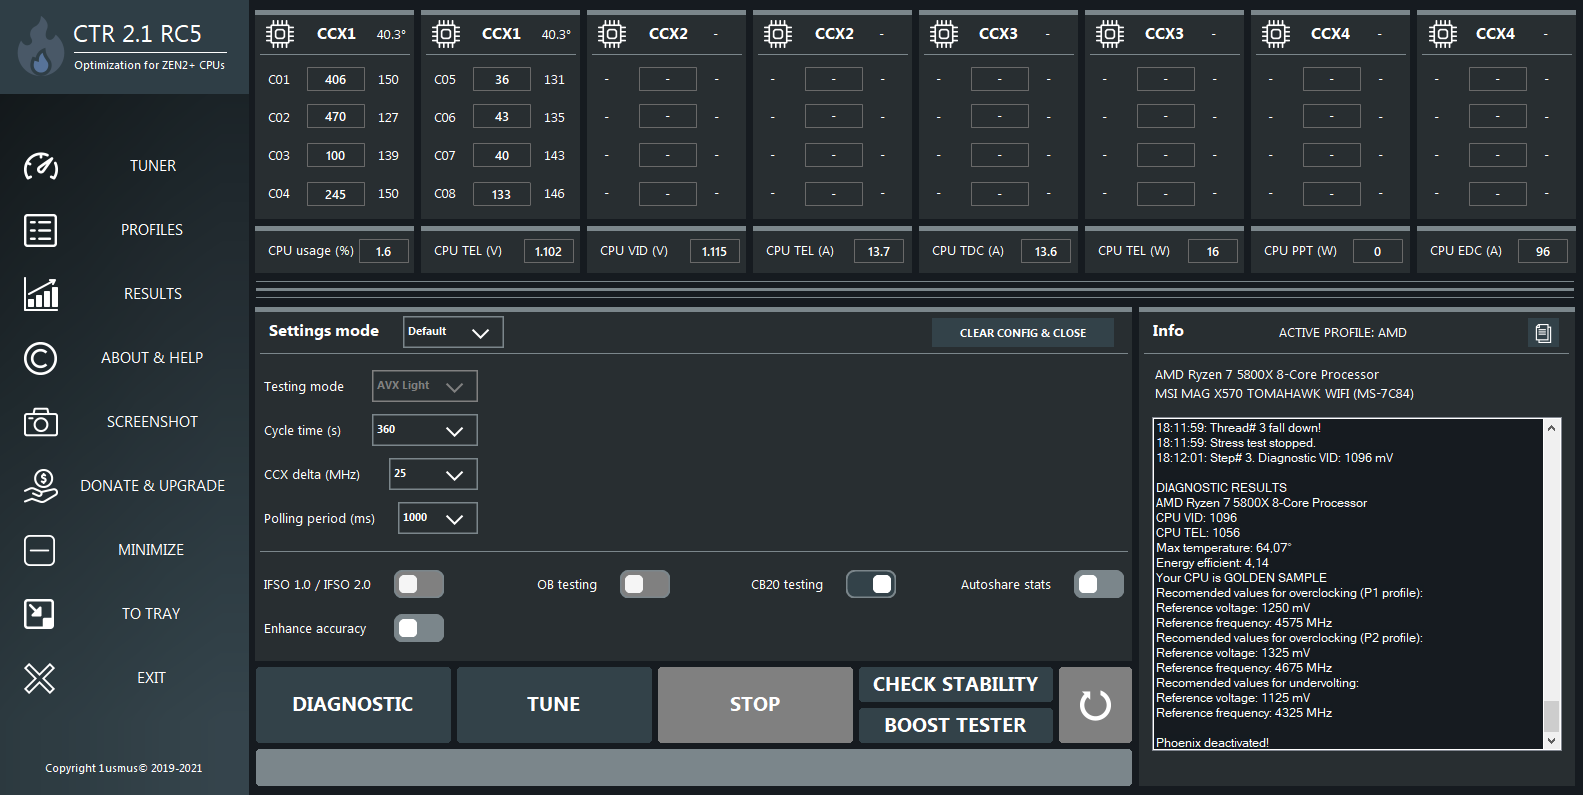Image resolution: width=1583 pixels, height=795 pixels.
Task: Start the DIAGNOSTIC run
Action: tap(353, 705)
